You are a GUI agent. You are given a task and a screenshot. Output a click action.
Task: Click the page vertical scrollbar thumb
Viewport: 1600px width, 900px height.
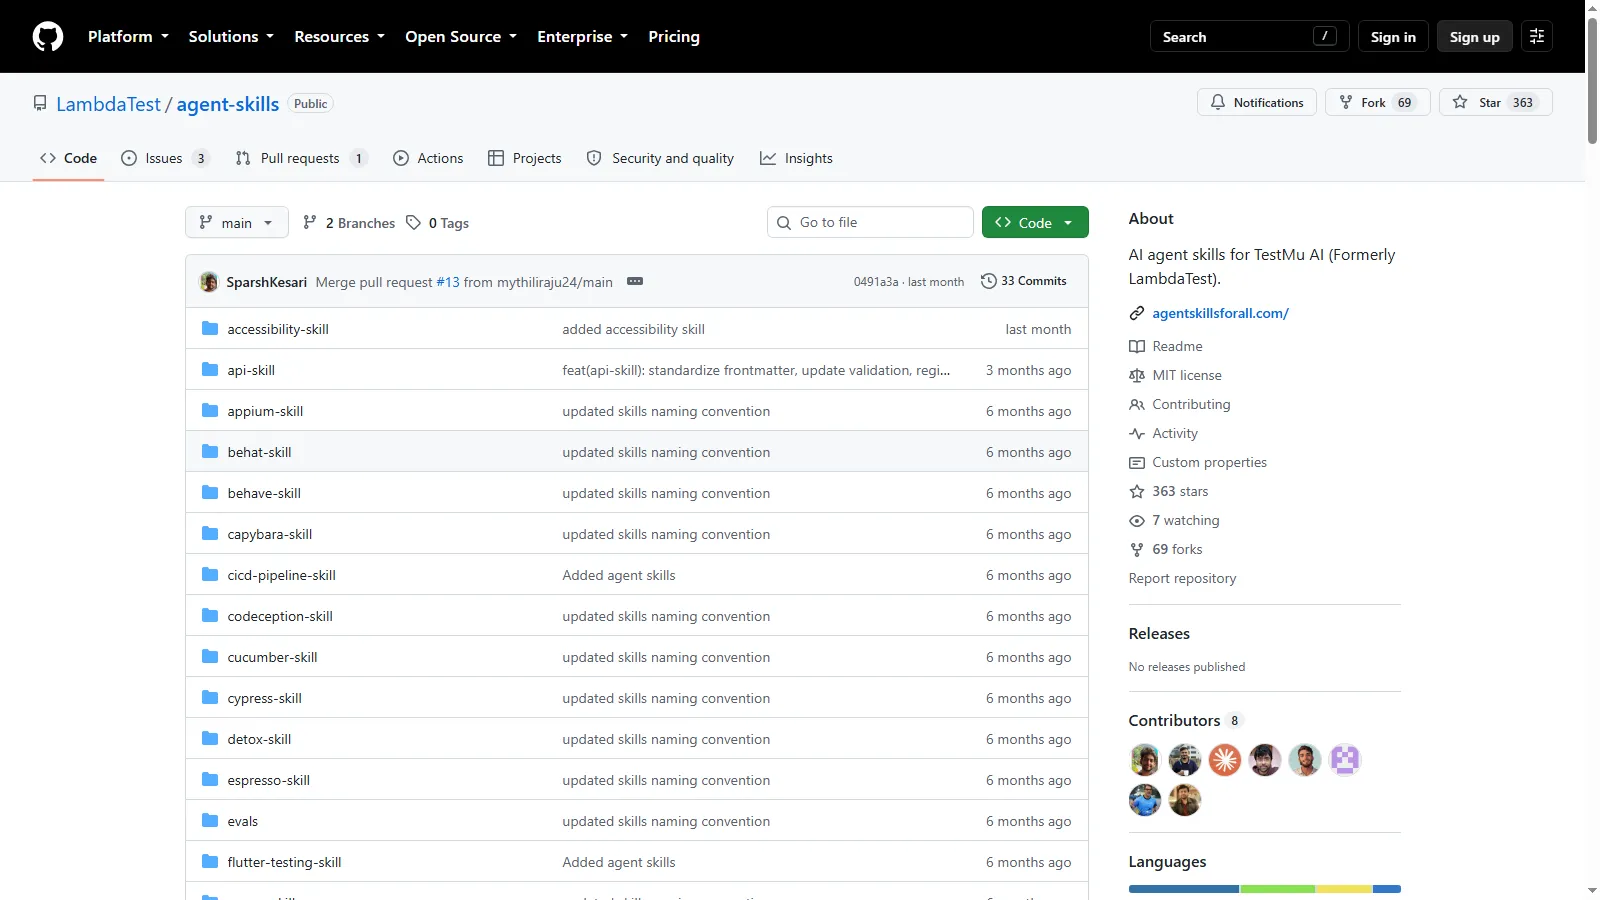point(1592,80)
